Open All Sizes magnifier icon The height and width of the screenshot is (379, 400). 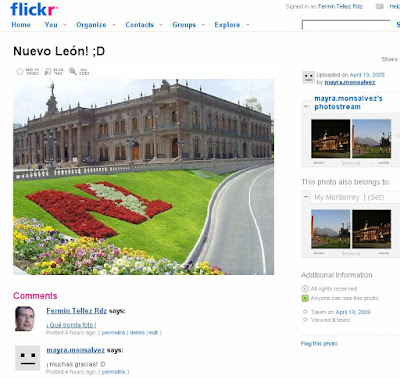pos(73,71)
